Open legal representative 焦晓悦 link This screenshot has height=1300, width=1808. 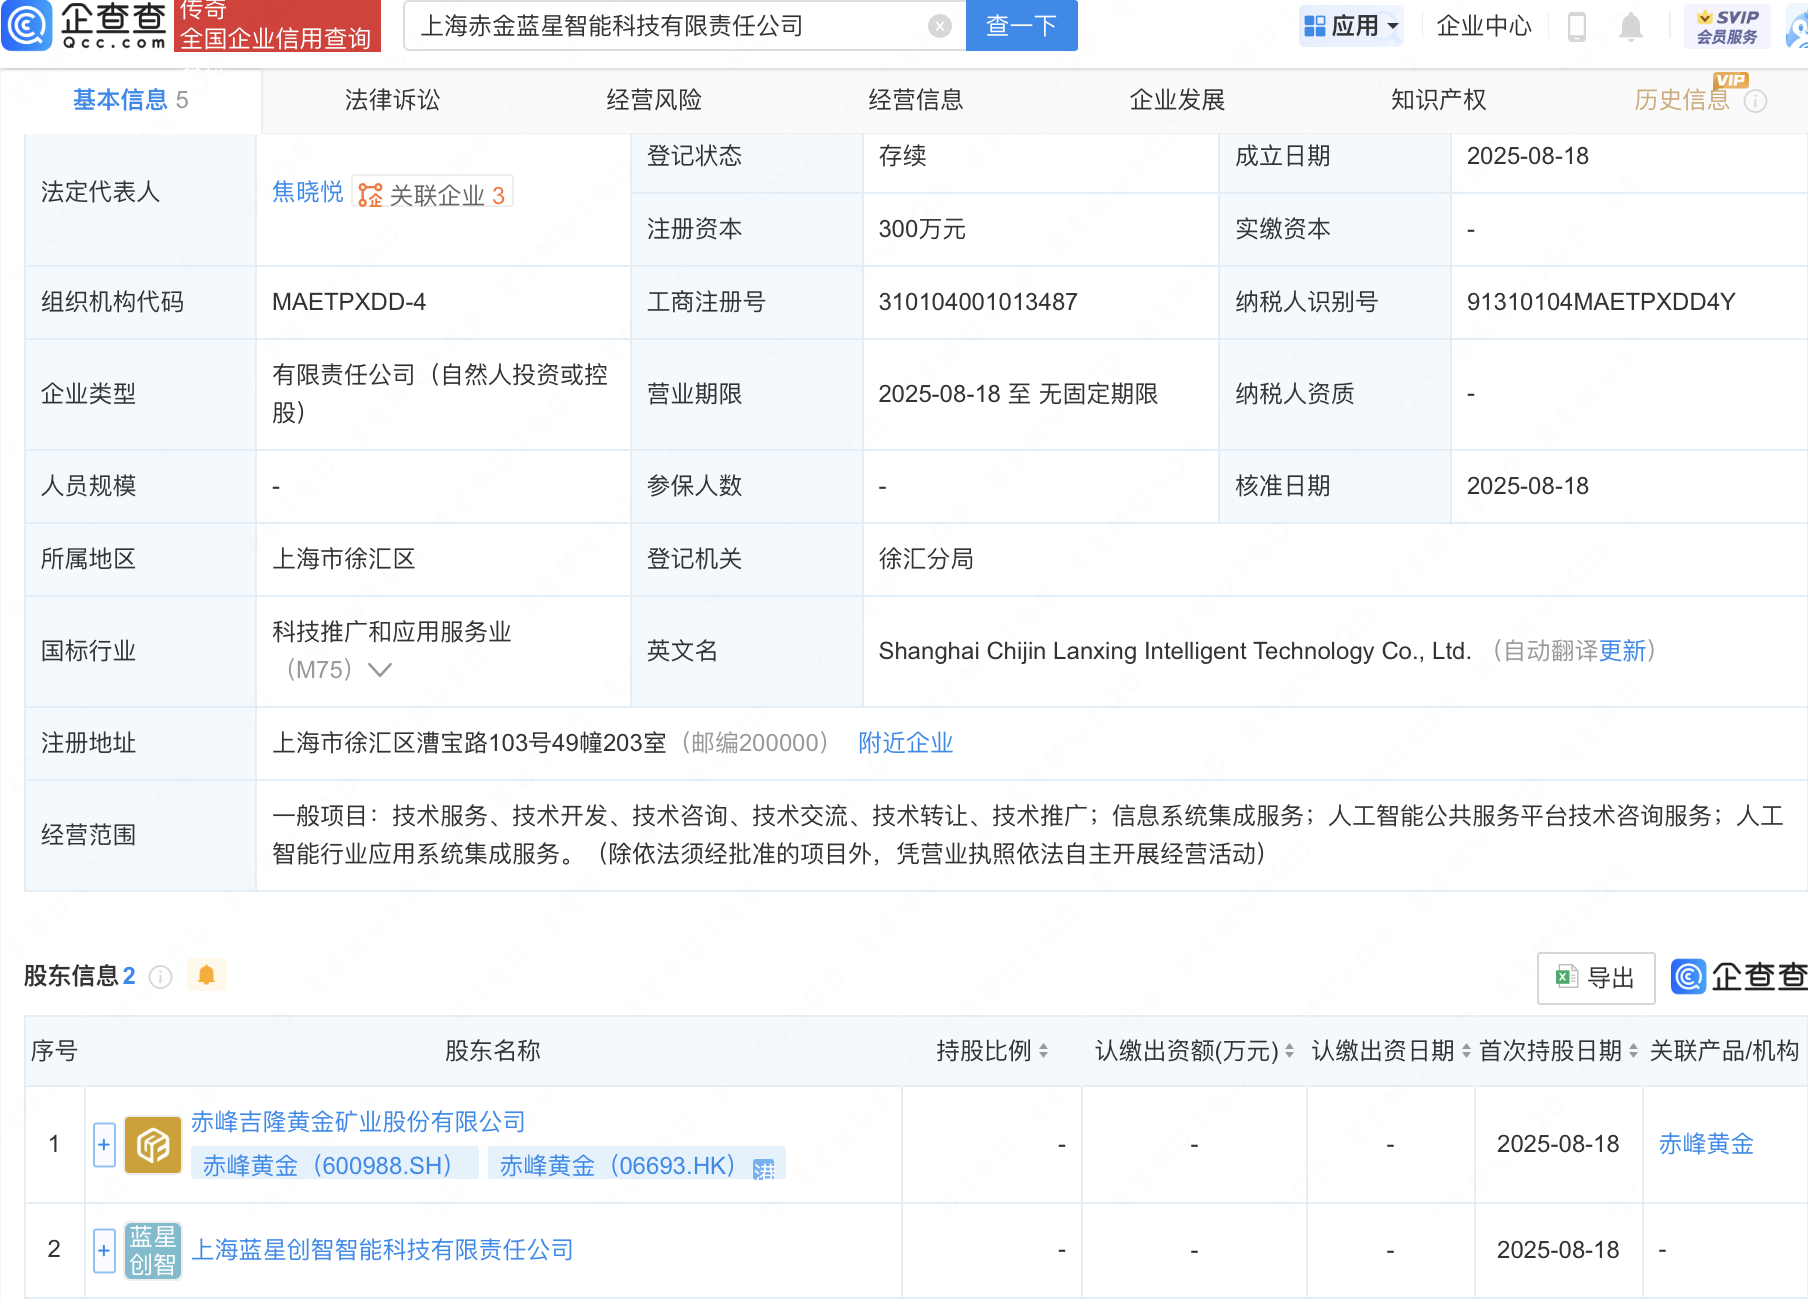(308, 192)
